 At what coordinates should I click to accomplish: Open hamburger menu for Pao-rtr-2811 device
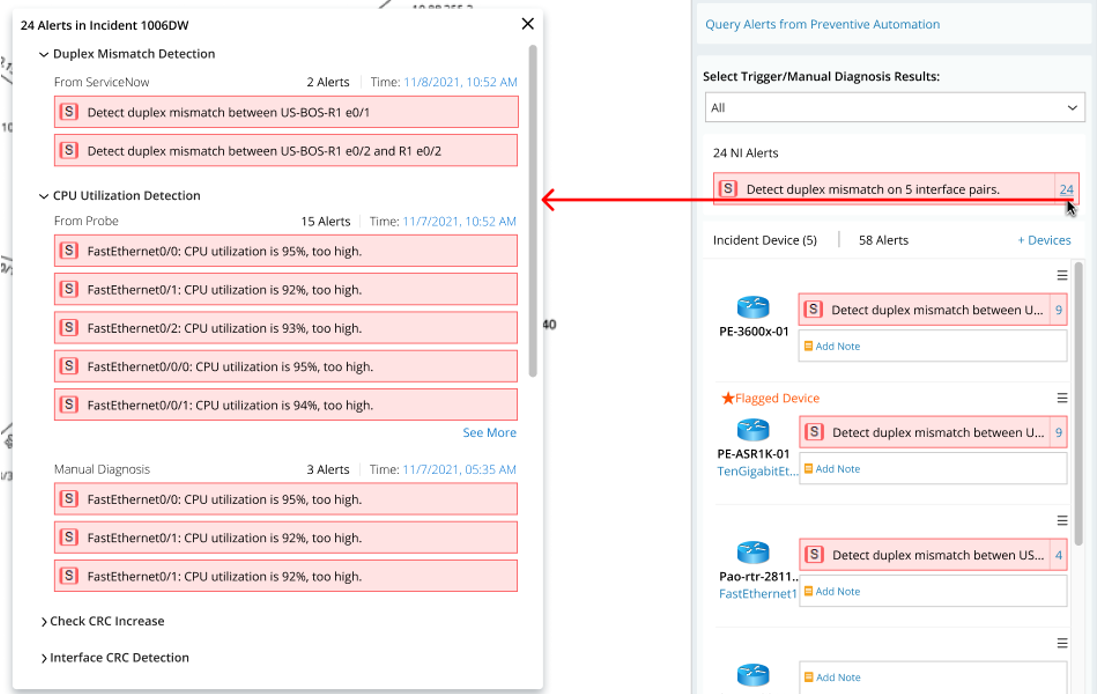pyautogui.click(x=1062, y=520)
